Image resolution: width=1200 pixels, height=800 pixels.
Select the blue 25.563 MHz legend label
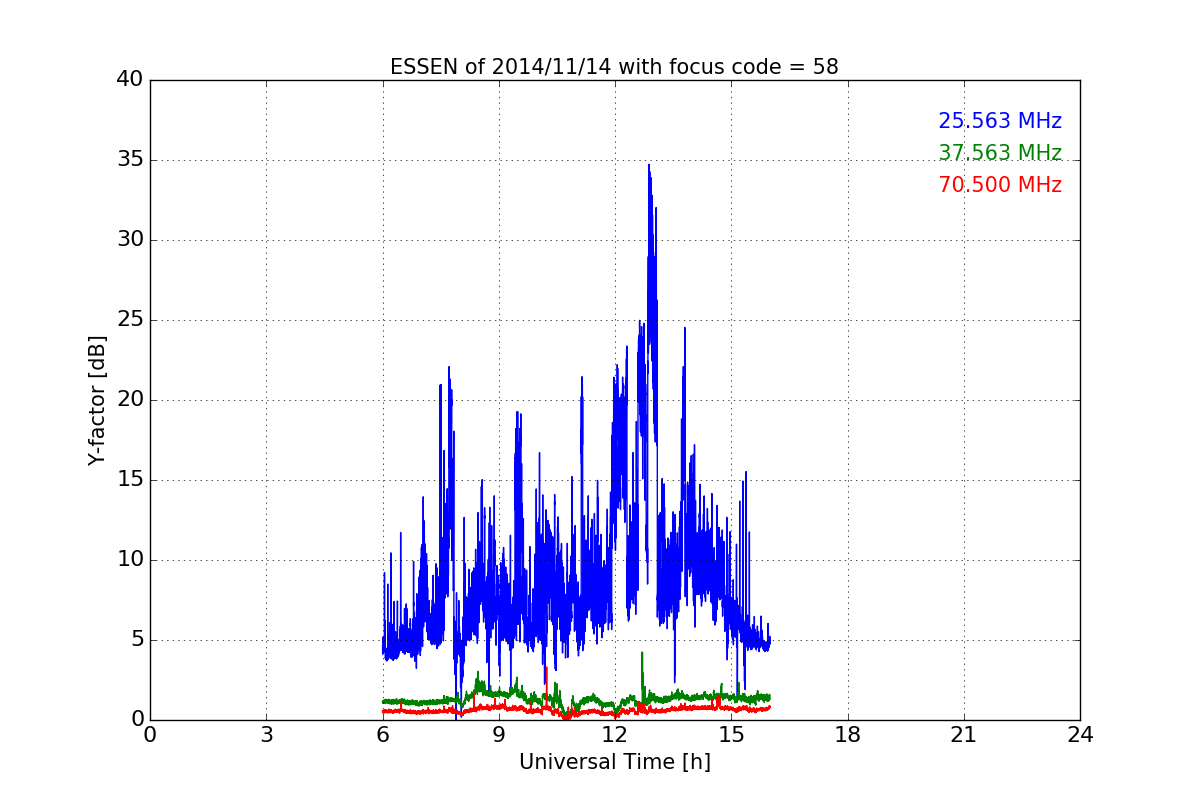pos(1000,121)
